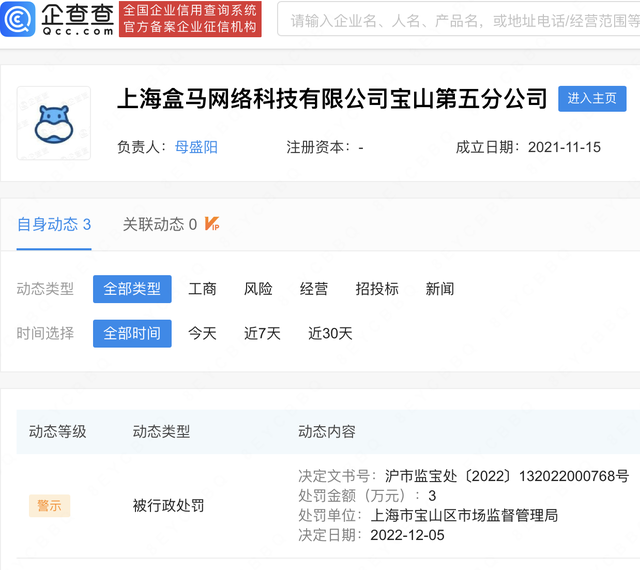Click 动态类型 column header in table

pyautogui.click(x=161, y=432)
